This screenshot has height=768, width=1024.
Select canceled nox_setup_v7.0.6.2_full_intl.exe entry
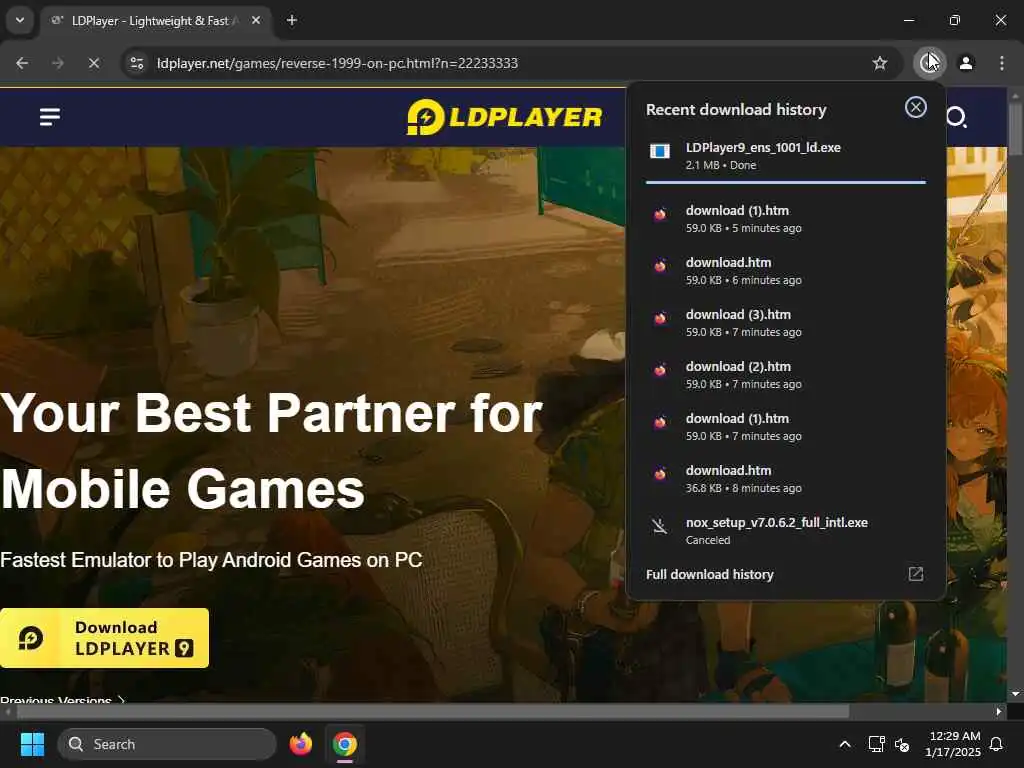coord(786,531)
